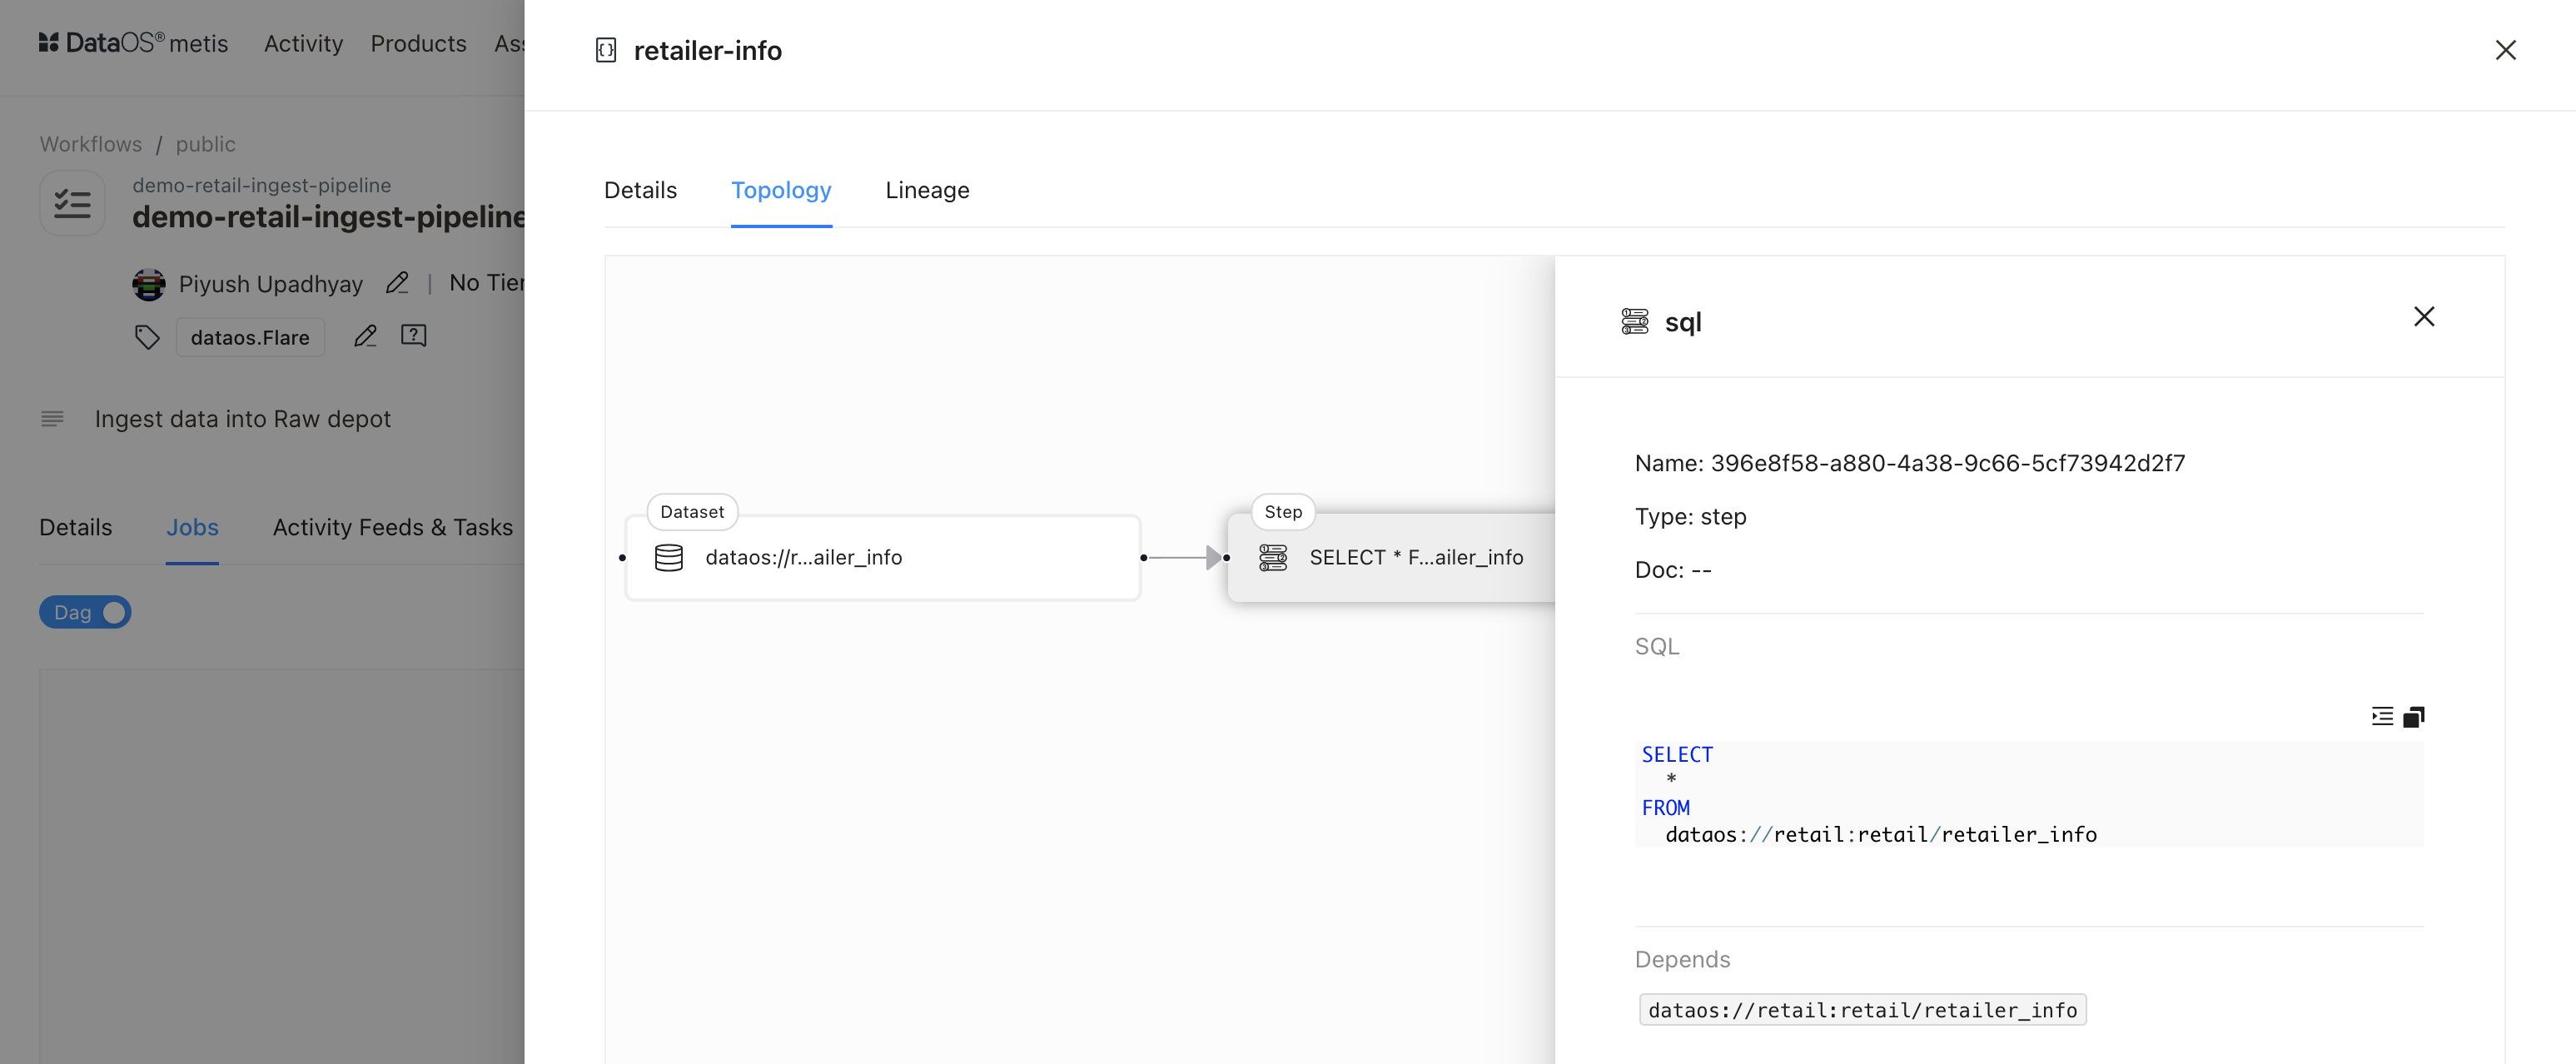The height and width of the screenshot is (1064, 2576).
Task: Click the dataset cylinder icon in topology
Action: tap(669, 555)
